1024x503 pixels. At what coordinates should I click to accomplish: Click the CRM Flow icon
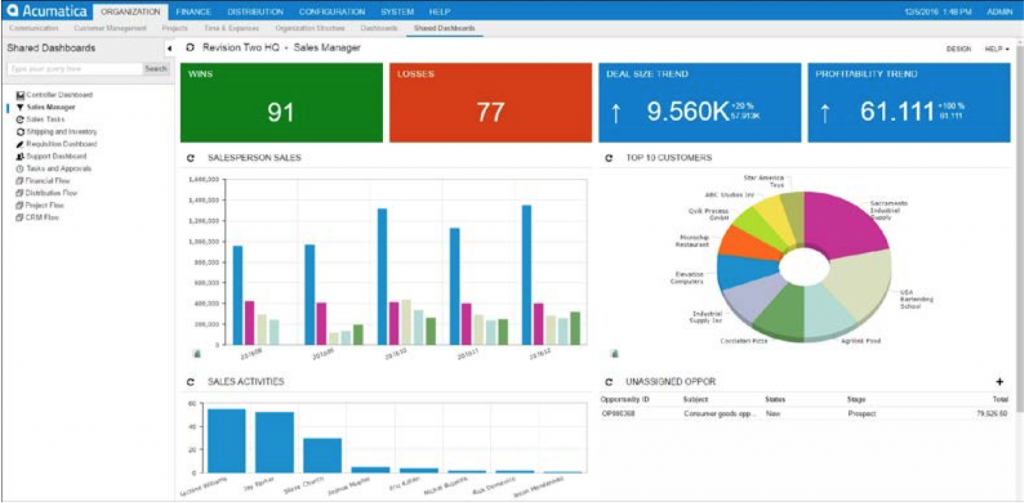20,218
